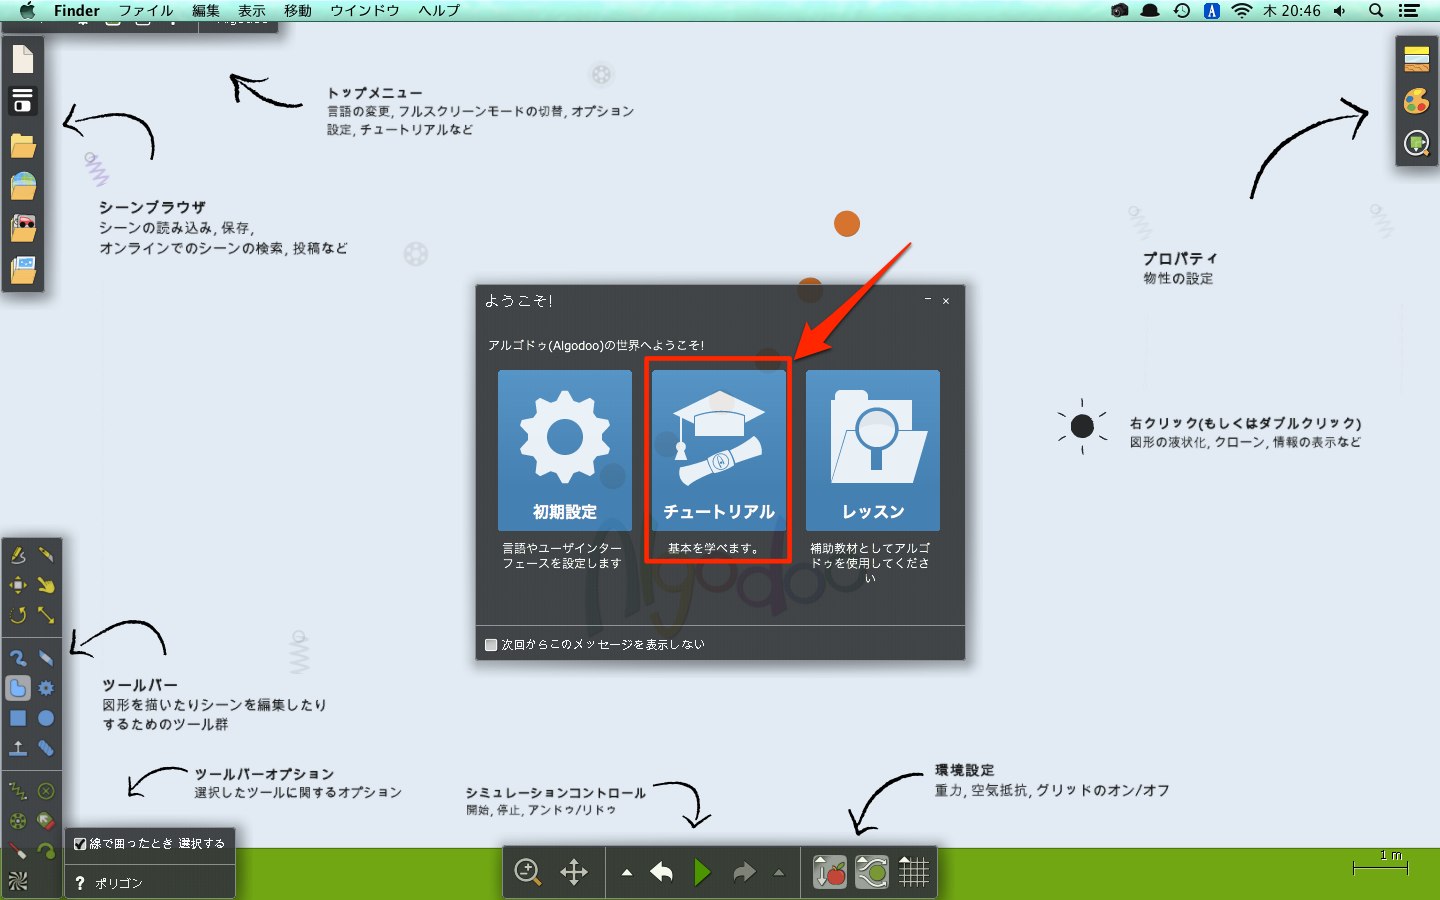This screenshot has width=1440, height=900.
Task: Select the green Tracer tool
Action: (x=46, y=851)
